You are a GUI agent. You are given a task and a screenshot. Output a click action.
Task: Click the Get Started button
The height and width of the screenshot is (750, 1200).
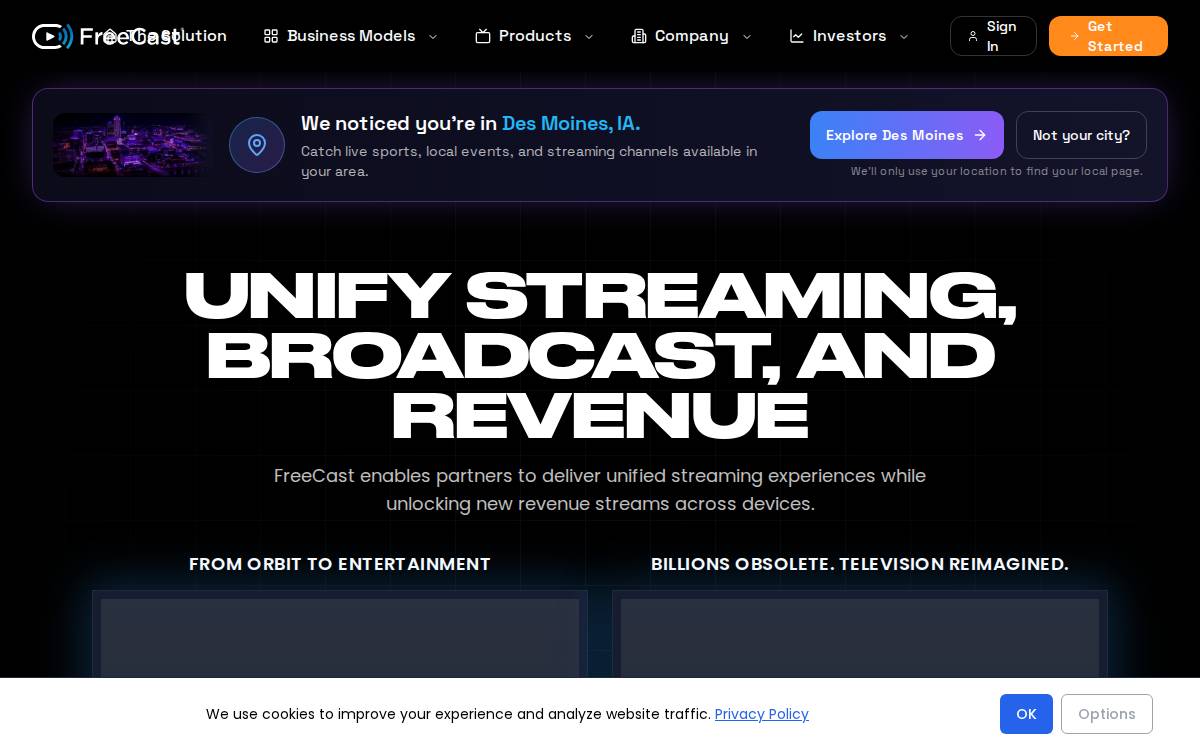coord(1108,36)
